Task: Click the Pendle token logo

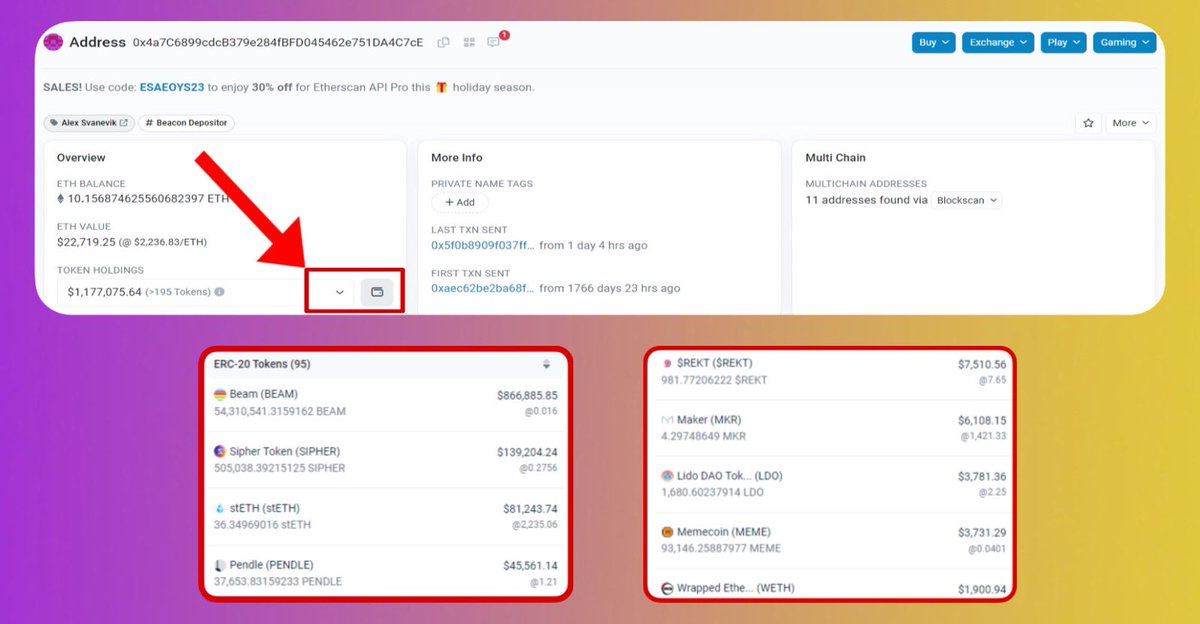Action: coord(220,565)
